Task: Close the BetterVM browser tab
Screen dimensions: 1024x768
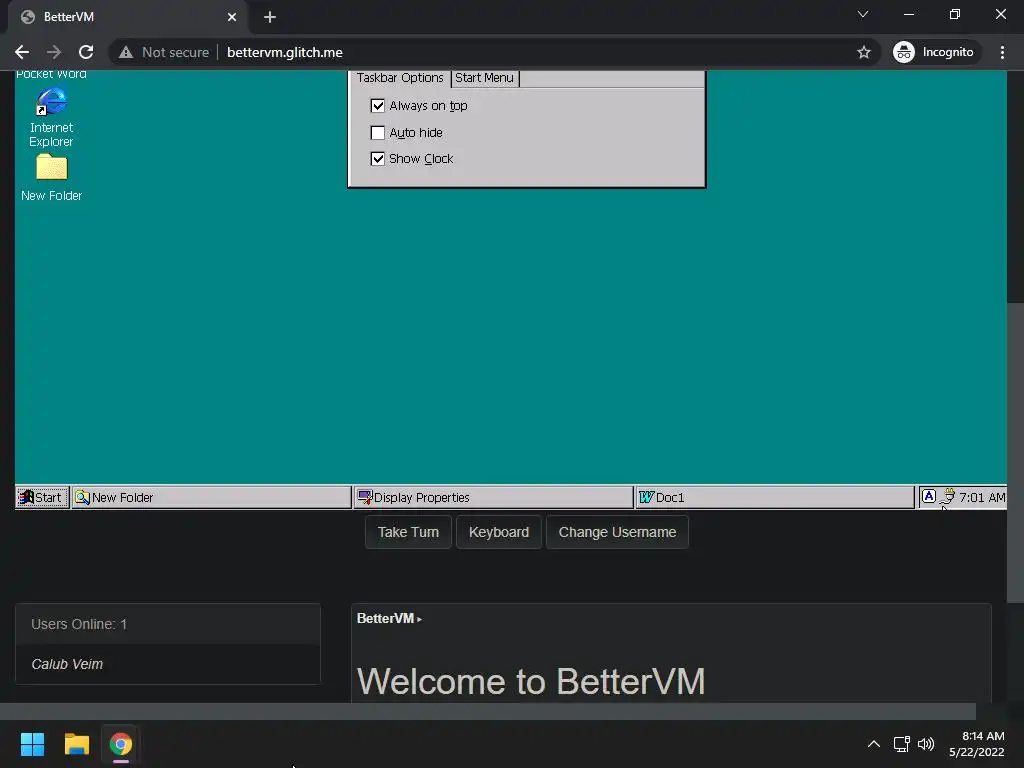Action: (x=232, y=17)
